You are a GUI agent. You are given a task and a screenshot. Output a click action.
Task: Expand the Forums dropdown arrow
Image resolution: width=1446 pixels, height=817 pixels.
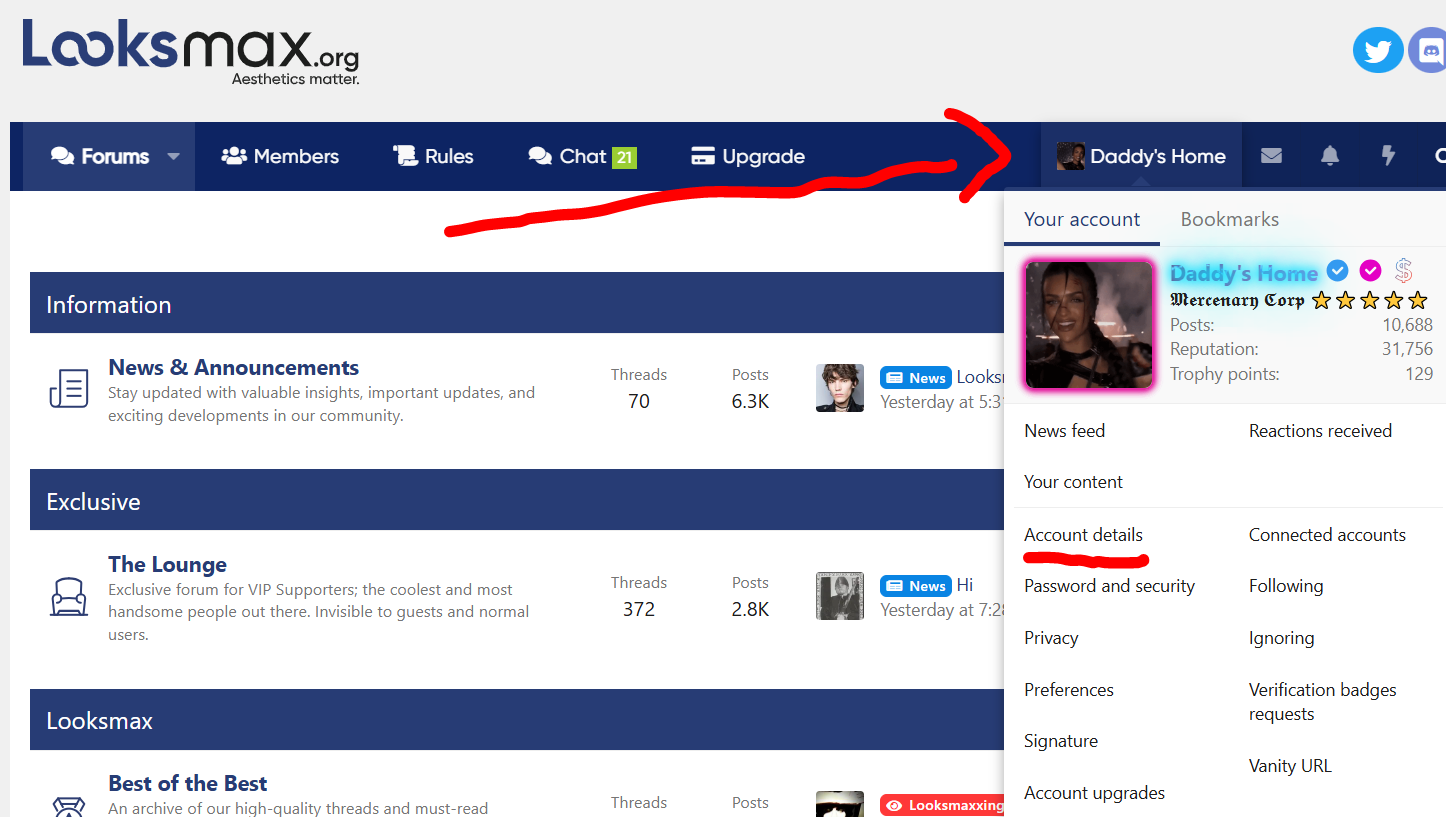pos(173,156)
